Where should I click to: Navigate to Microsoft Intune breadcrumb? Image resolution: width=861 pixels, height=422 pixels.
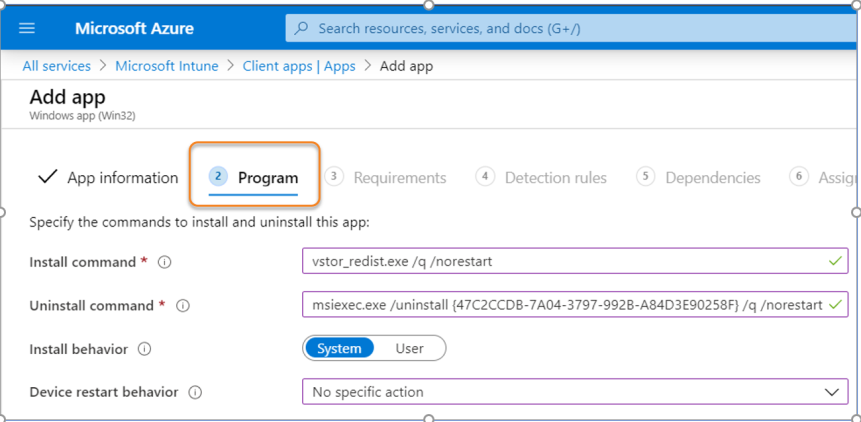[167, 66]
